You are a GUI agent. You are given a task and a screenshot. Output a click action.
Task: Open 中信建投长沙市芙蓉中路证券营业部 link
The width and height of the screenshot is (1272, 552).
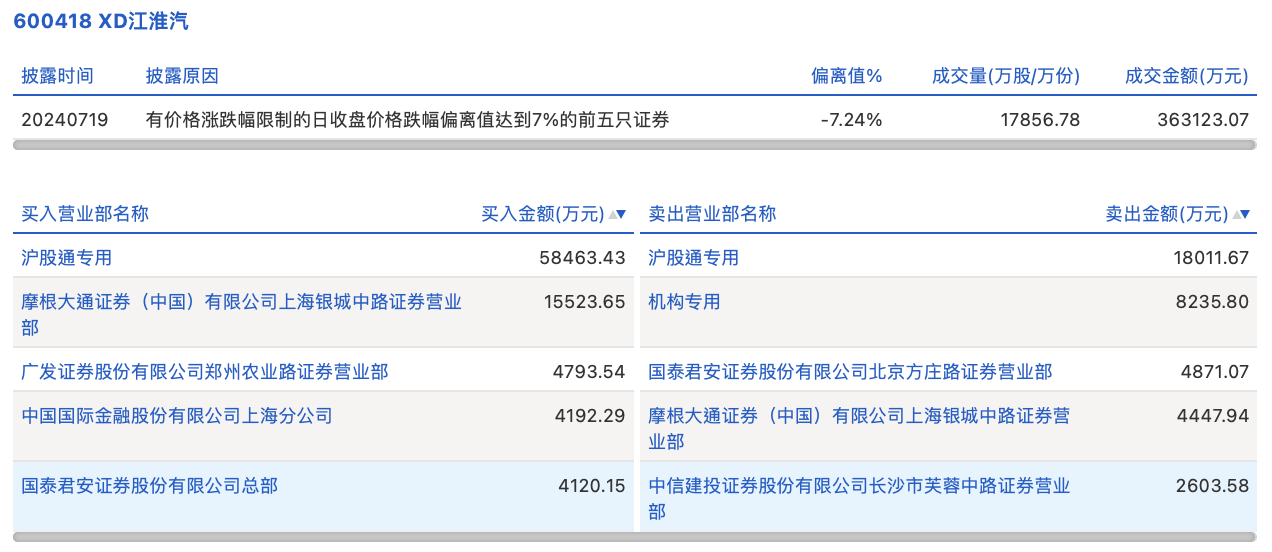pos(859,486)
